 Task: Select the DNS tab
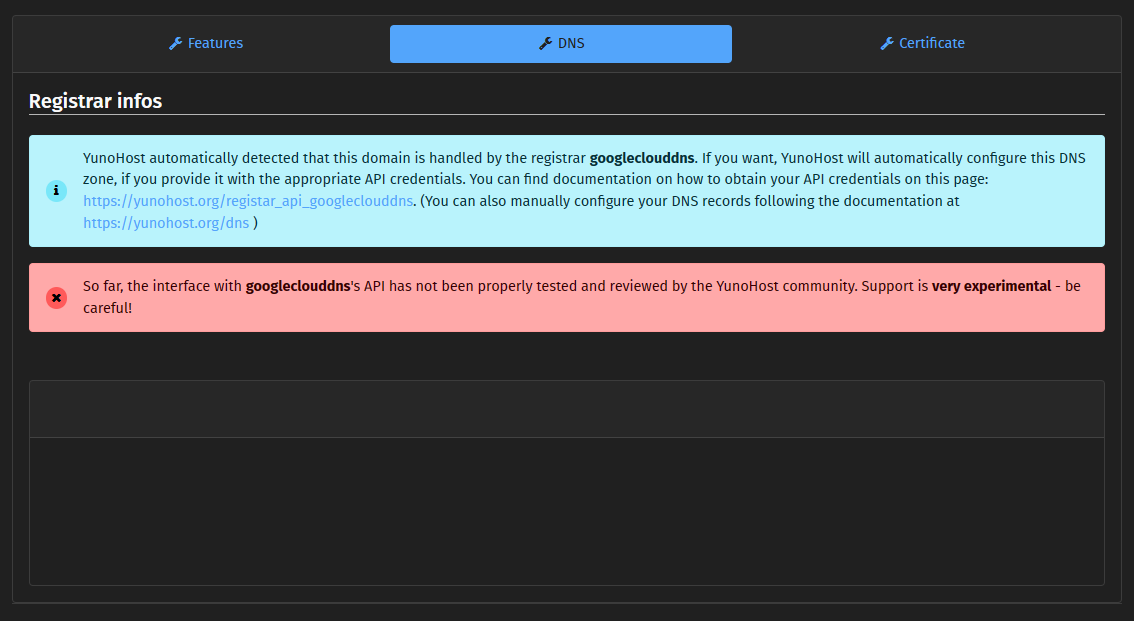tap(560, 43)
